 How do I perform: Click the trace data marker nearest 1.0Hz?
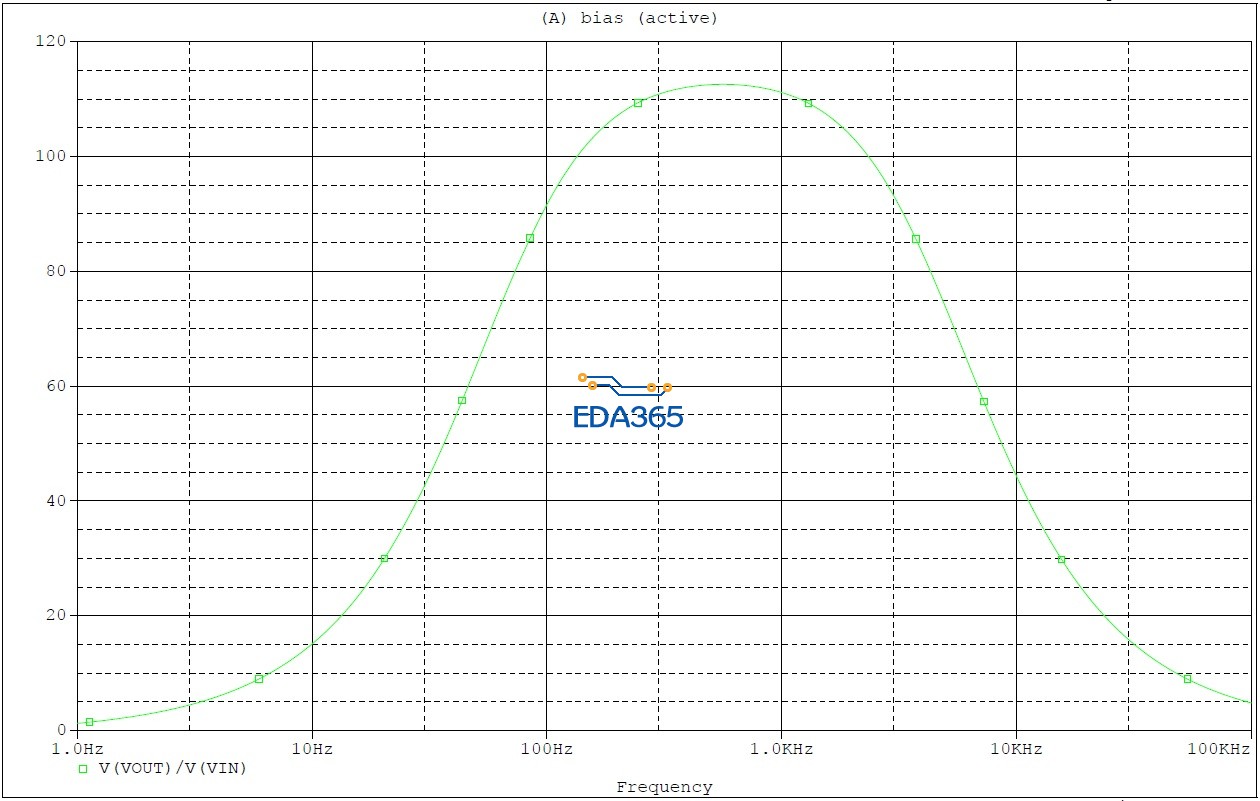click(89, 721)
